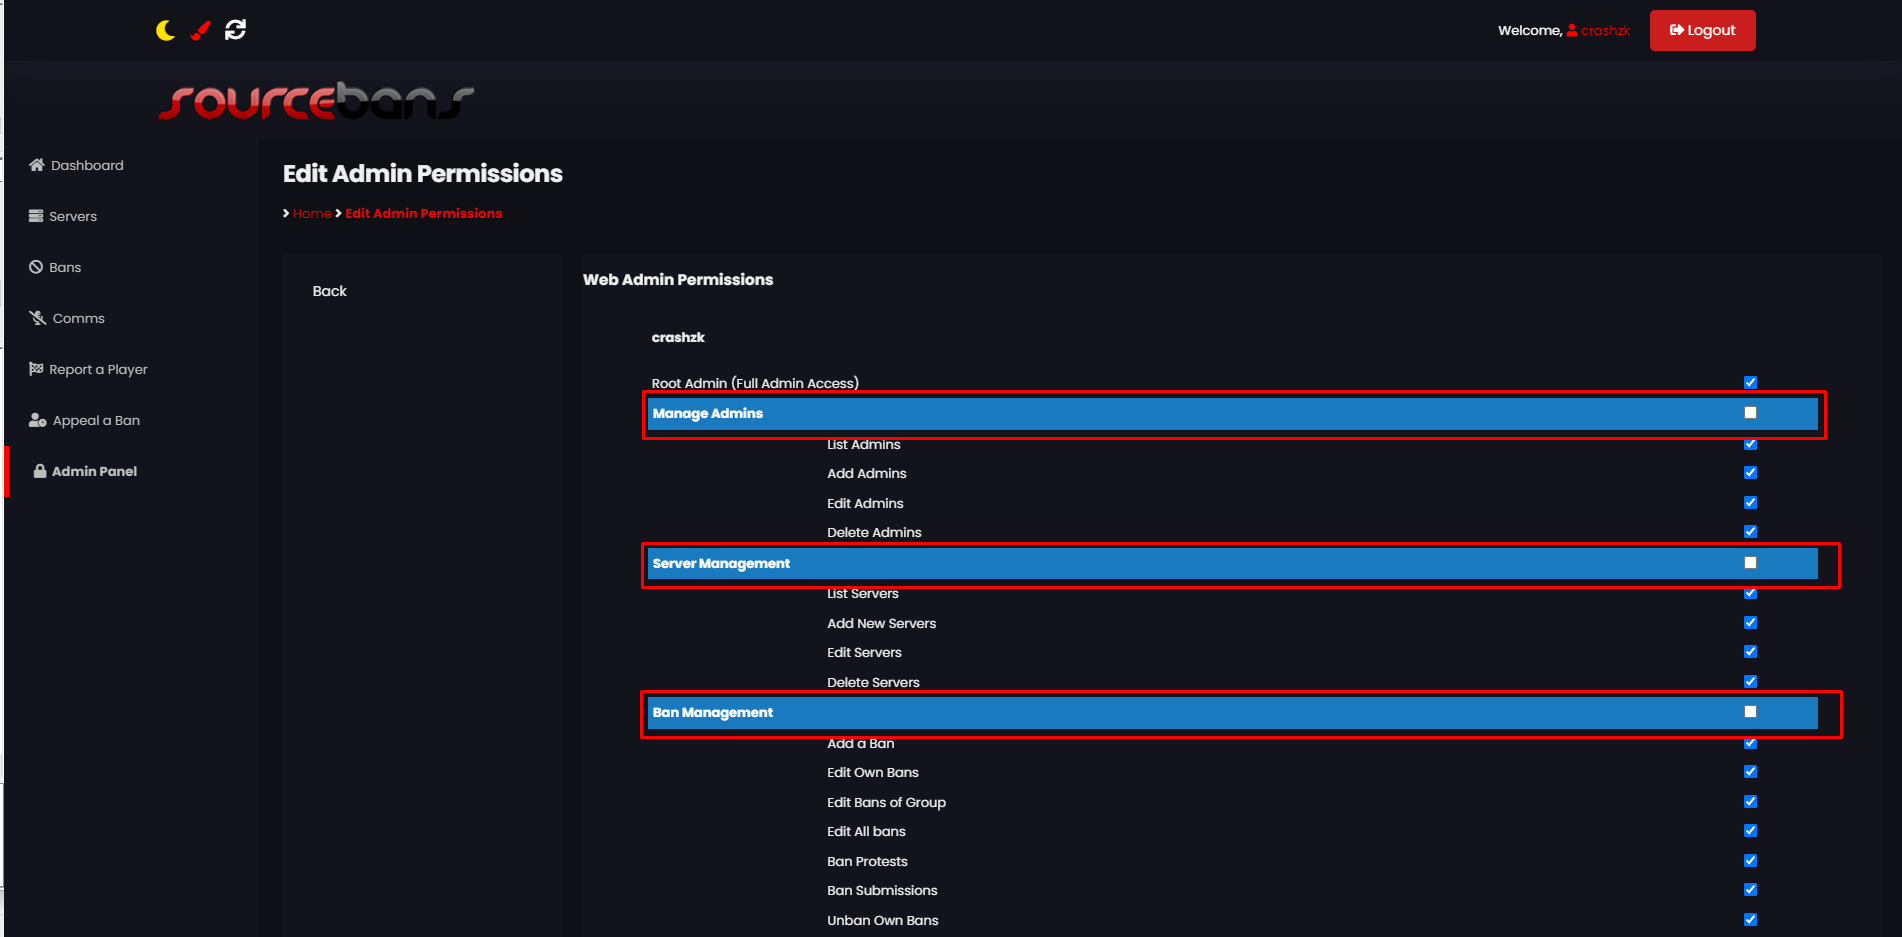
Task: Click the crashzk admin name heading
Action: click(678, 337)
